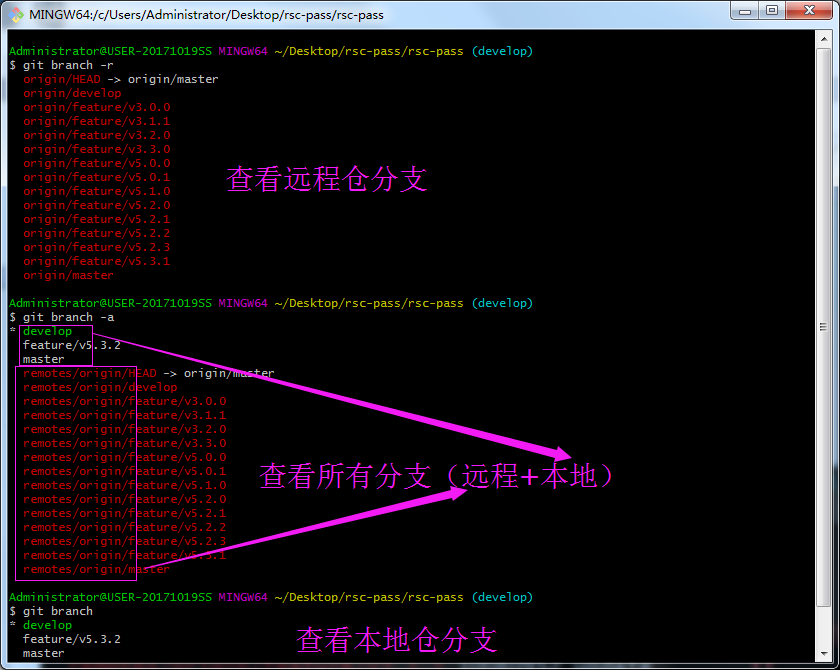Select 'origin/feature/v5.2.3' without the remotes prefix
840x670 pixels.
coord(96,247)
